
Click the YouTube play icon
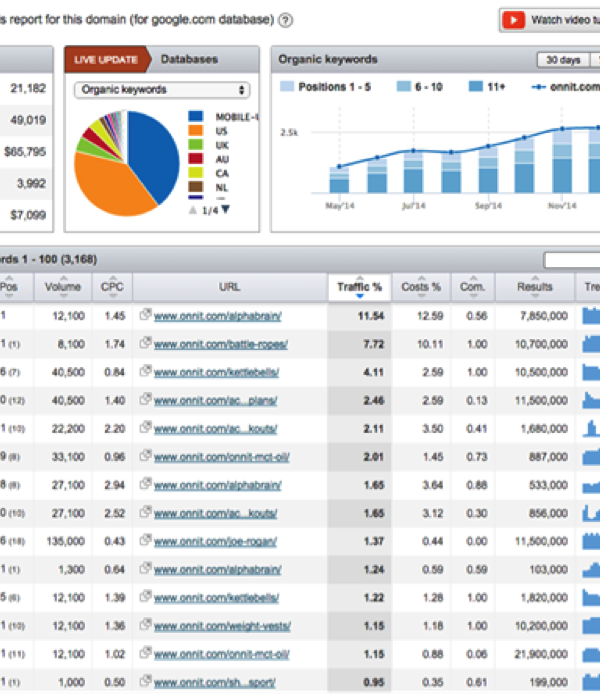tap(514, 19)
